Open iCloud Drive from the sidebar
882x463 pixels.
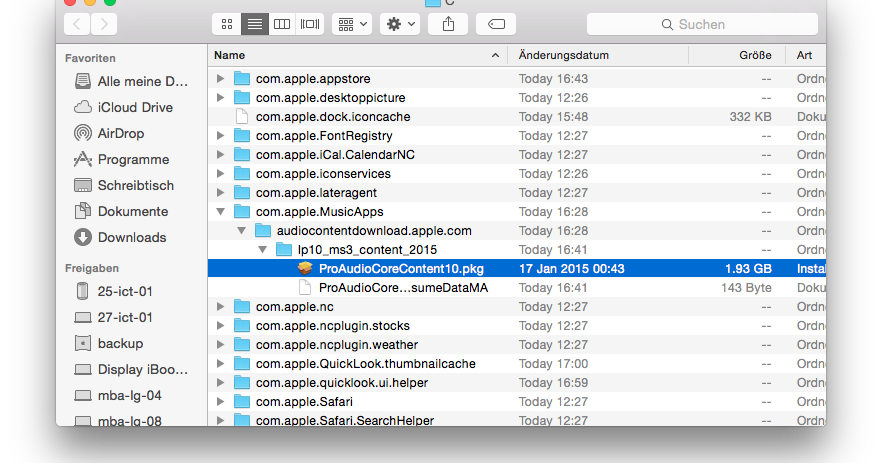124,107
